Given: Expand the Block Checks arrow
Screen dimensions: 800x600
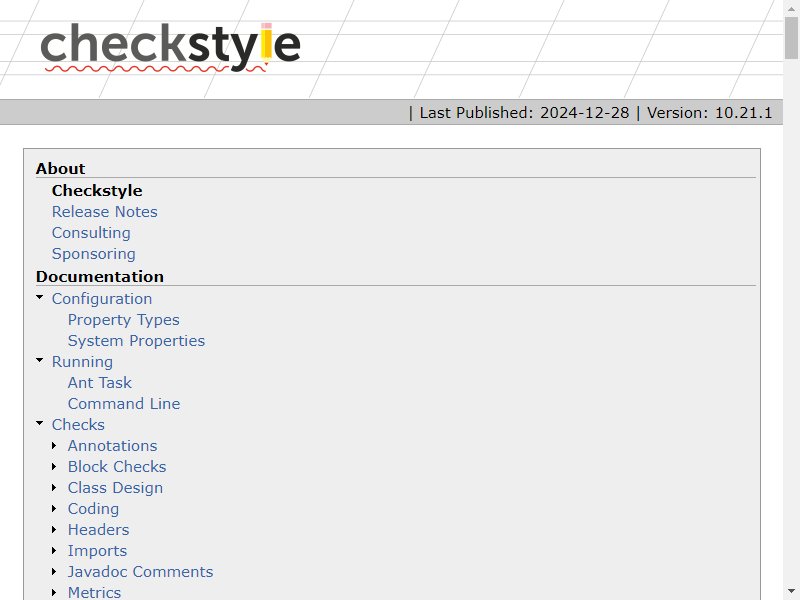Looking at the screenshot, I should coord(54,466).
